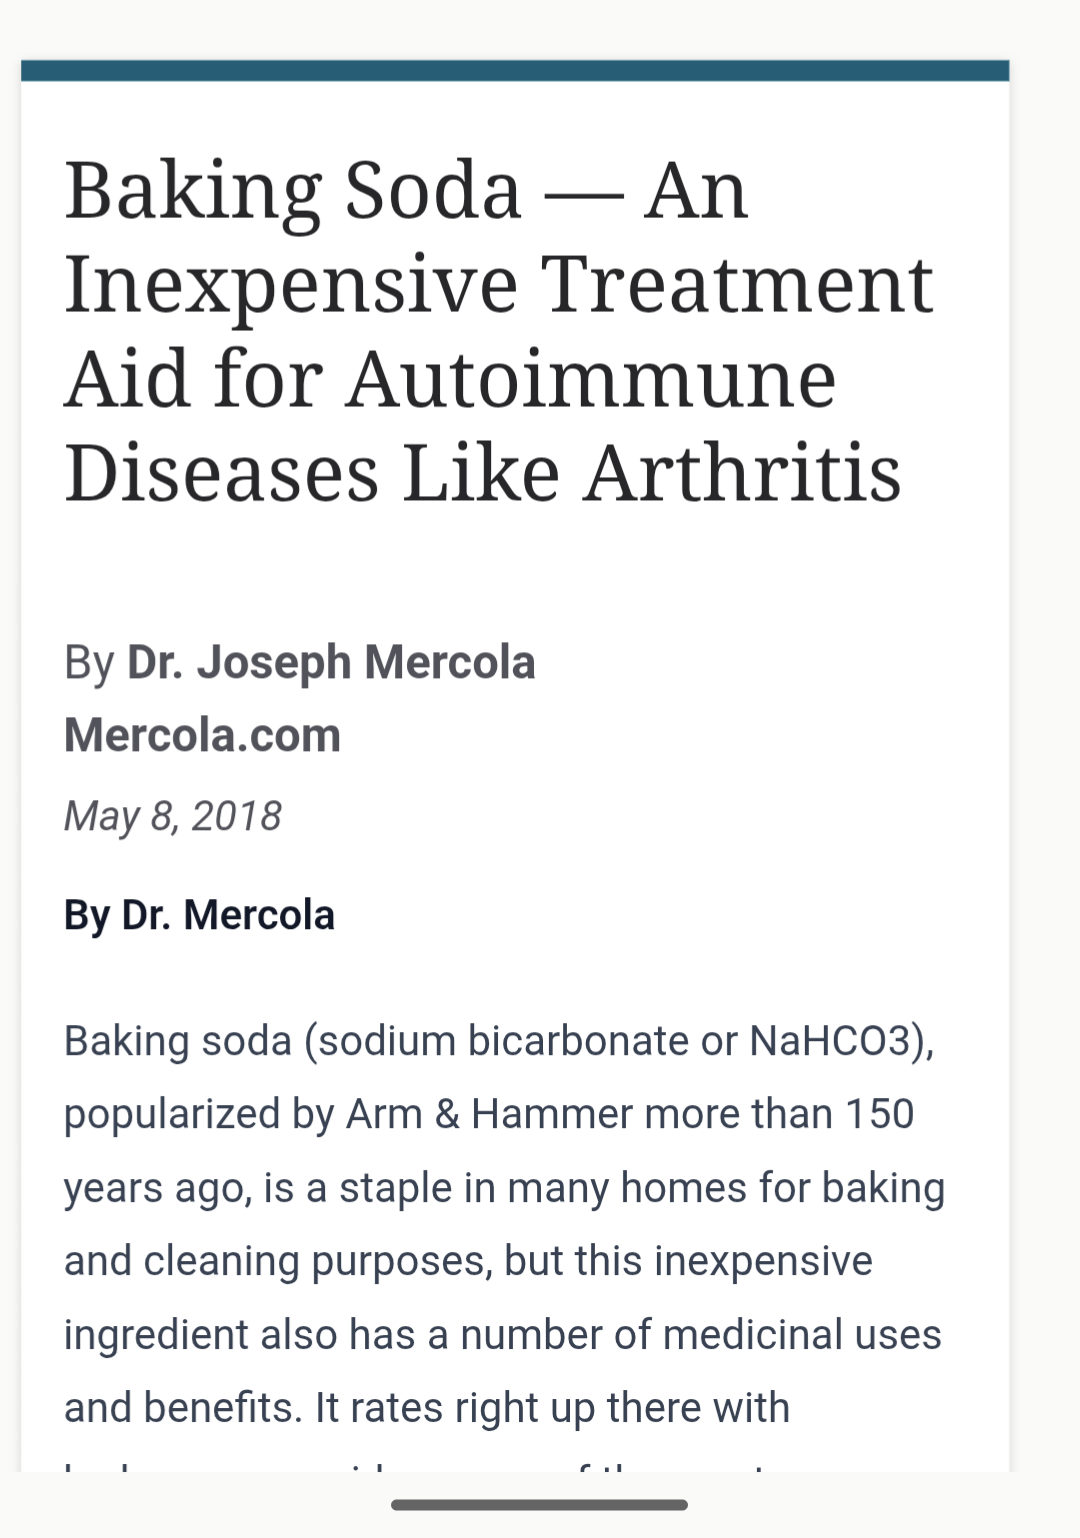
Task: Click the phrase 'medicinal uses' in the paragraph
Action: click(x=801, y=1335)
